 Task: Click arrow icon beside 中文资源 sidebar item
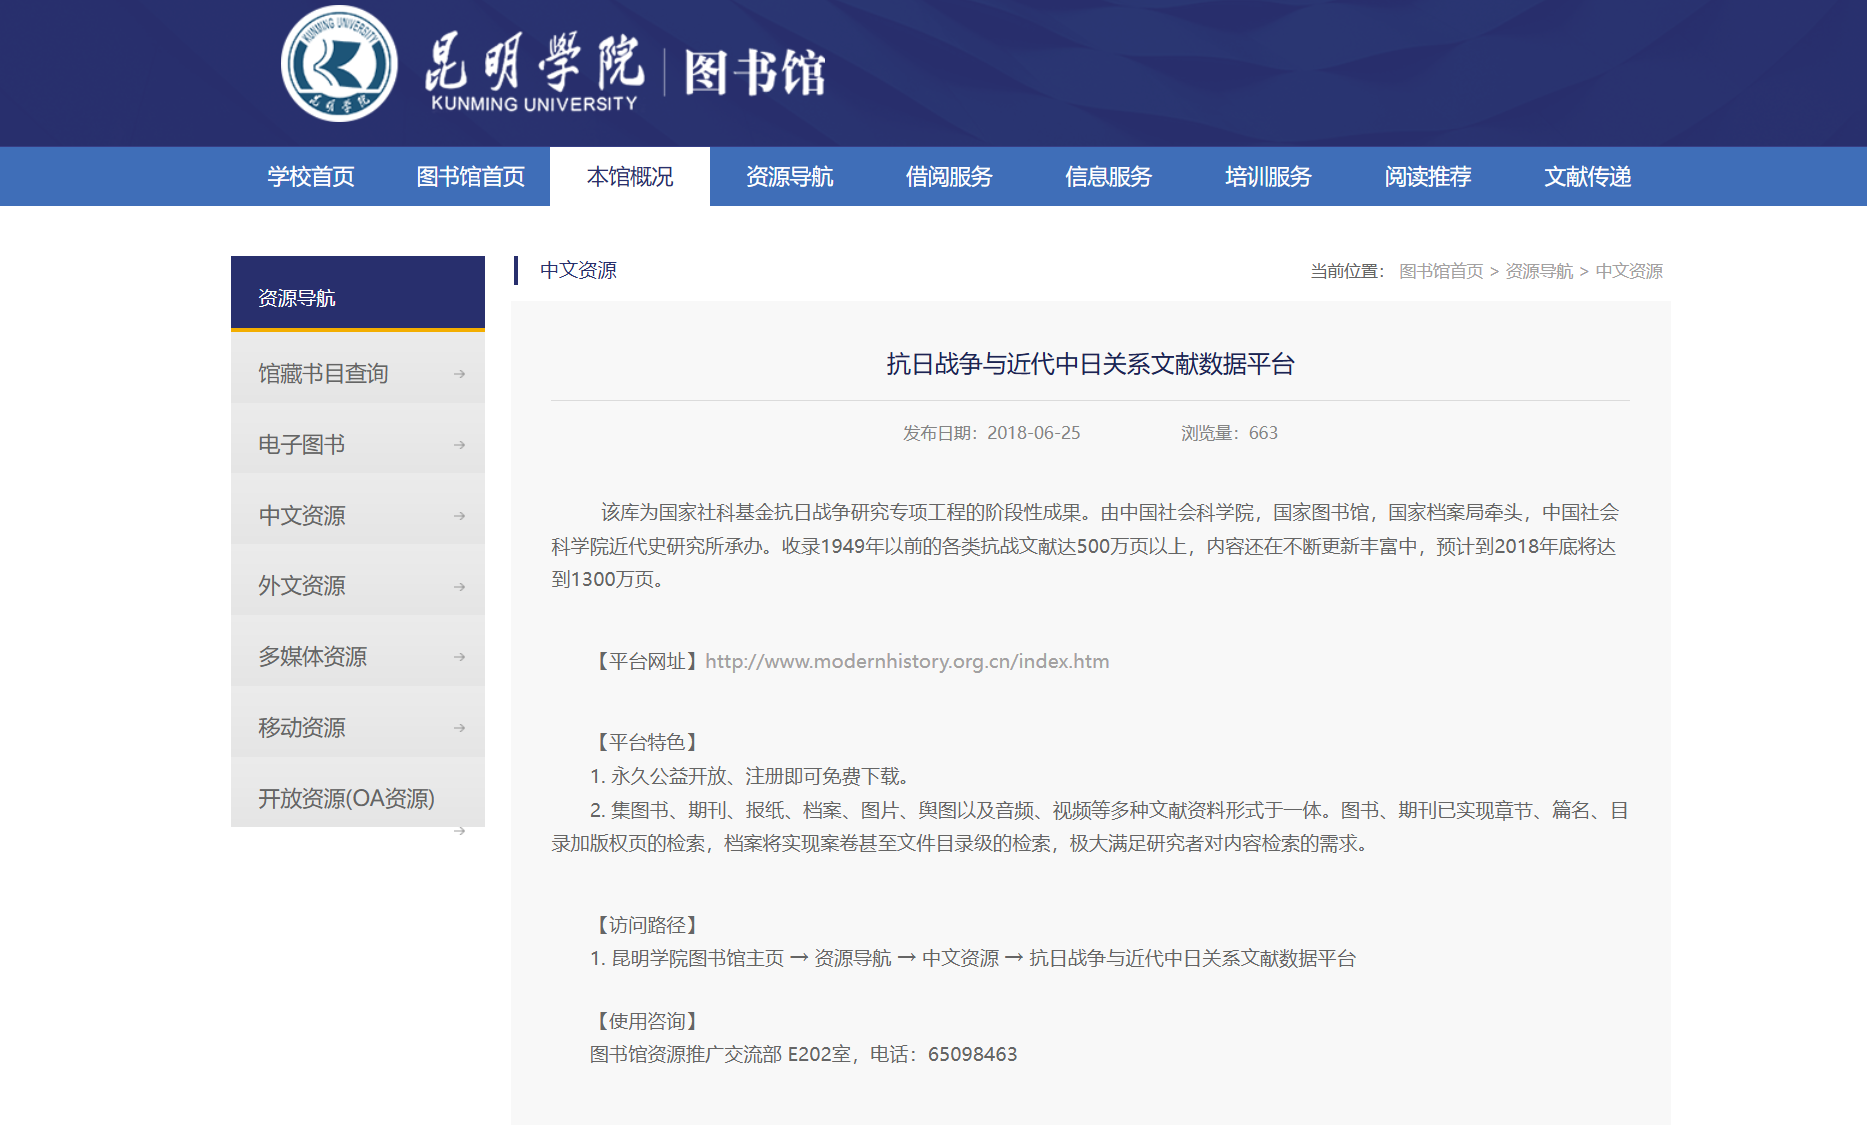tap(459, 516)
